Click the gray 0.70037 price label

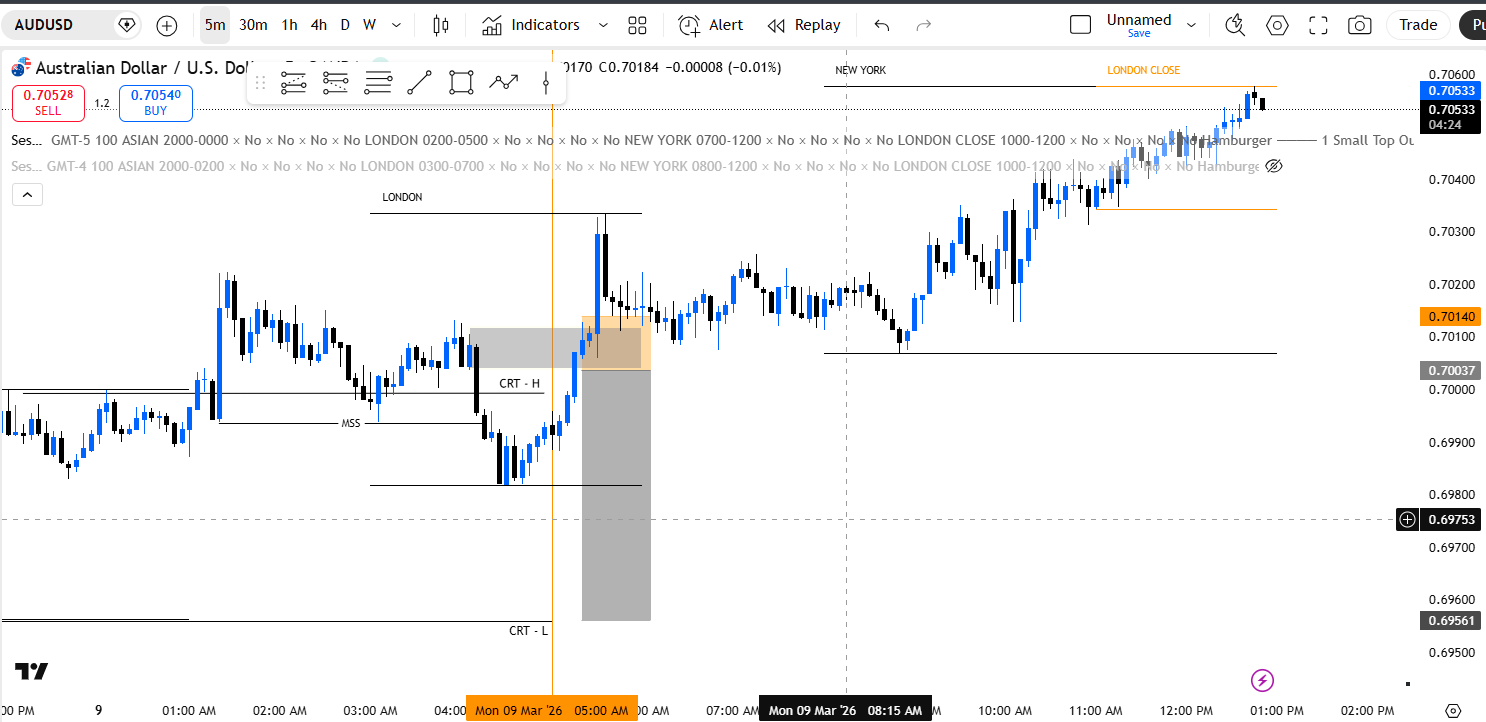(1451, 370)
